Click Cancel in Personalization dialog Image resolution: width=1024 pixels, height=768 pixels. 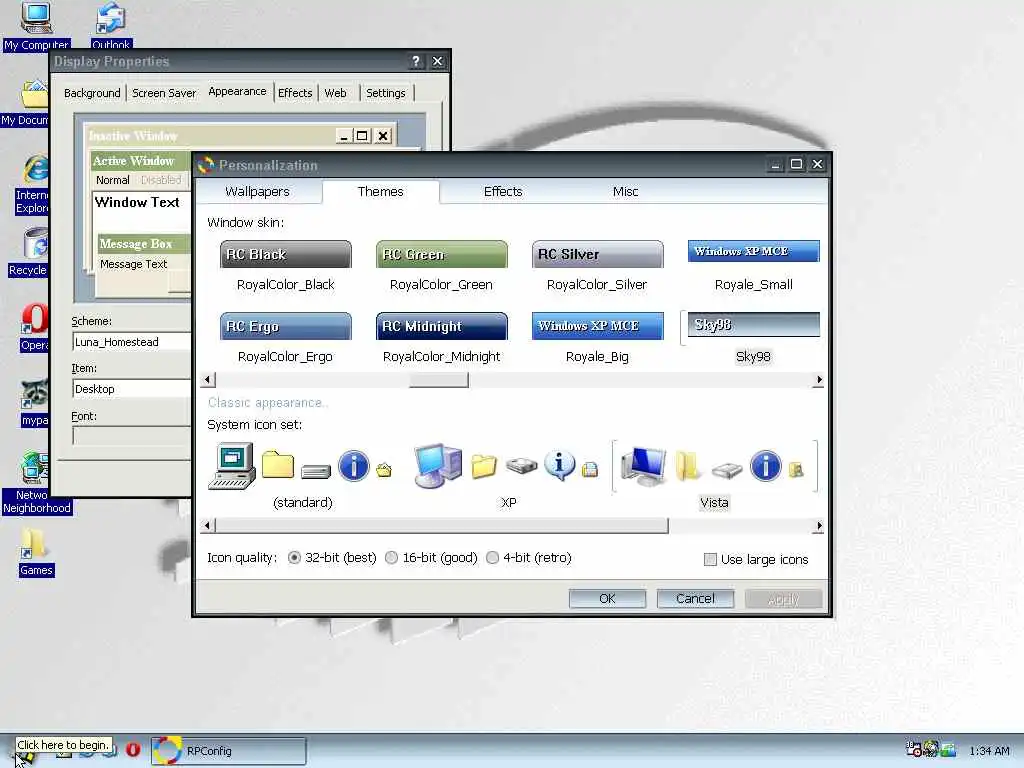696,599
